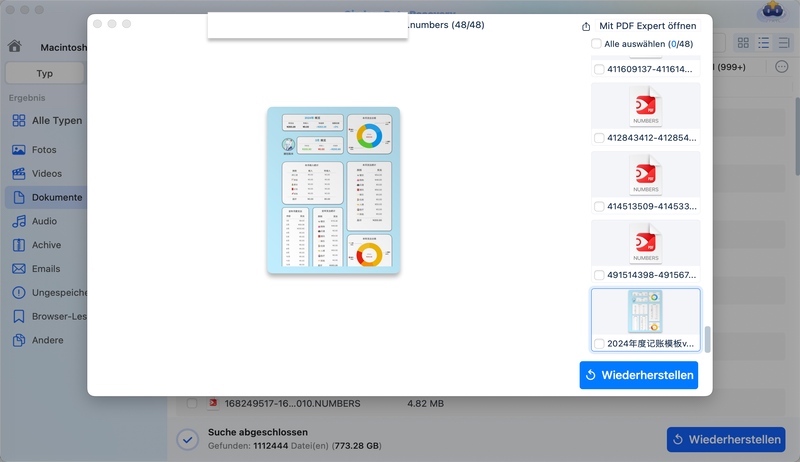The height and width of the screenshot is (462, 800).
Task: Select the Fotos category
Action: point(46,149)
